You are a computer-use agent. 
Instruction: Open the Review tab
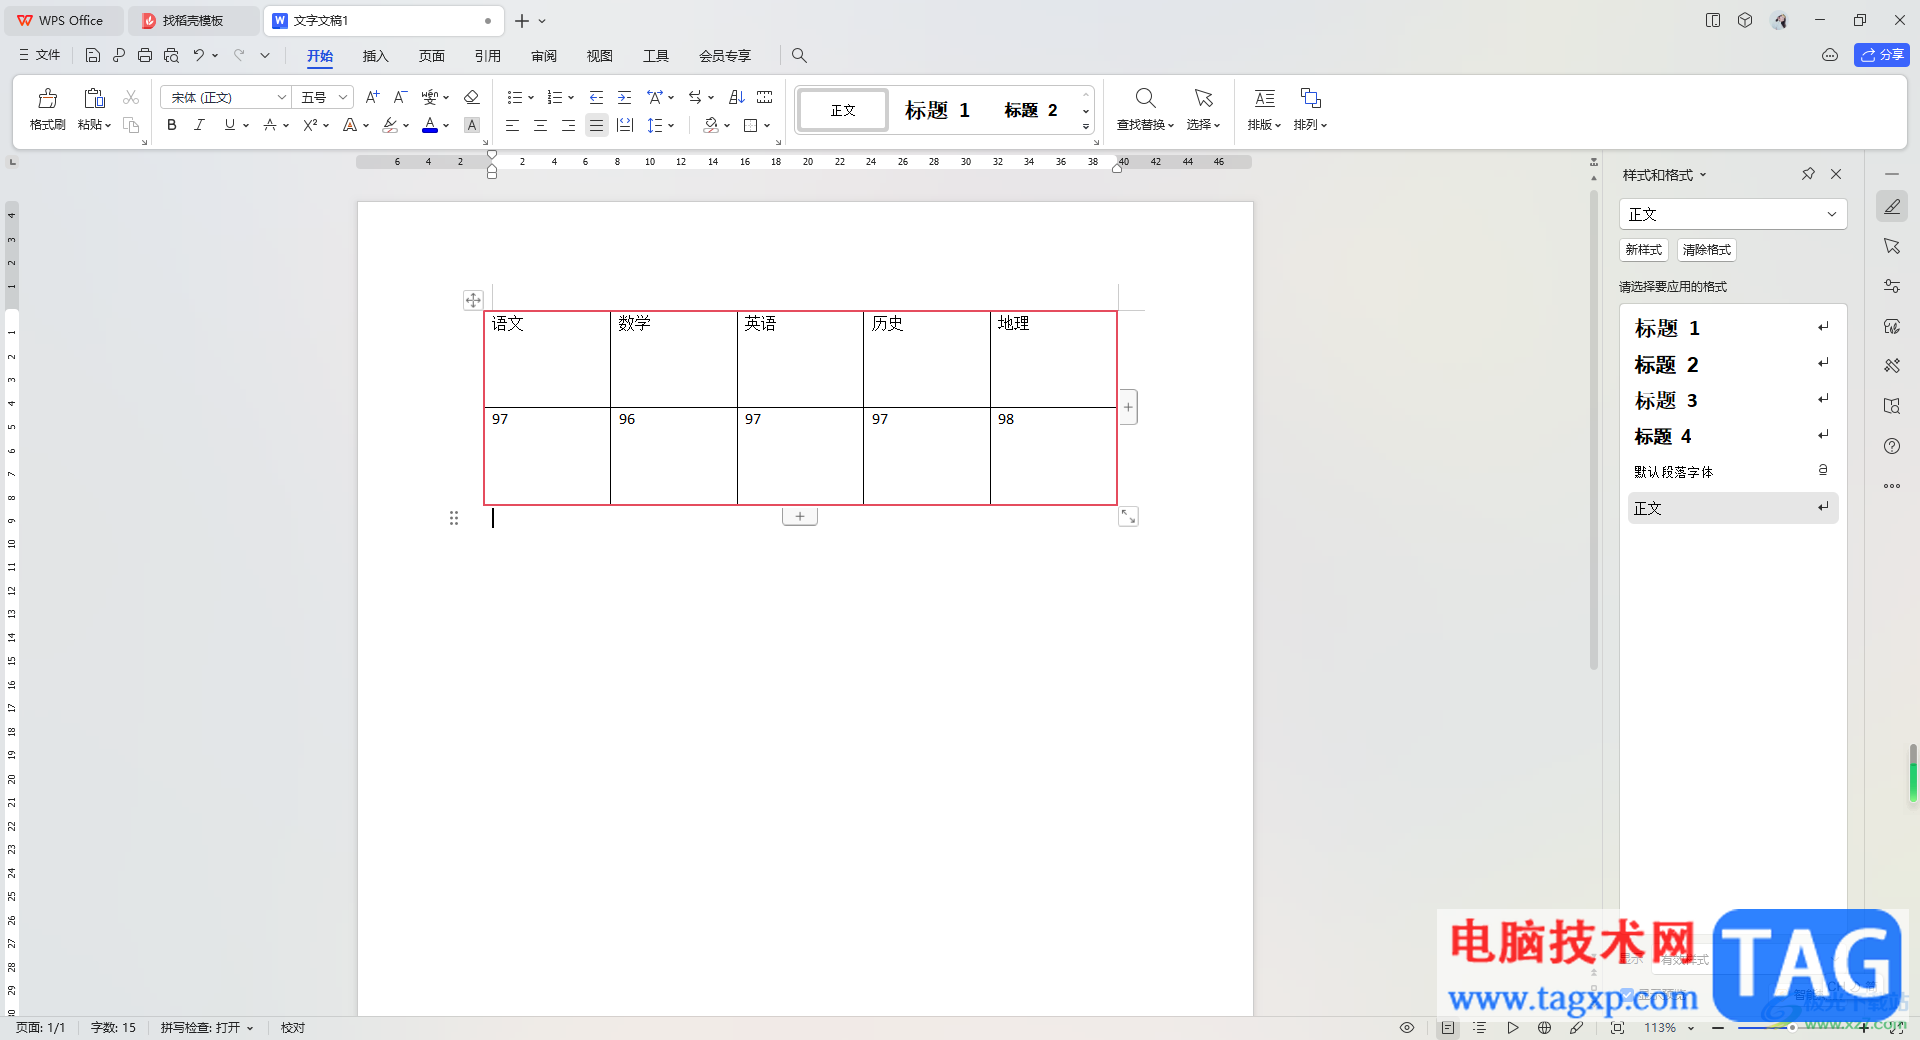[544, 56]
